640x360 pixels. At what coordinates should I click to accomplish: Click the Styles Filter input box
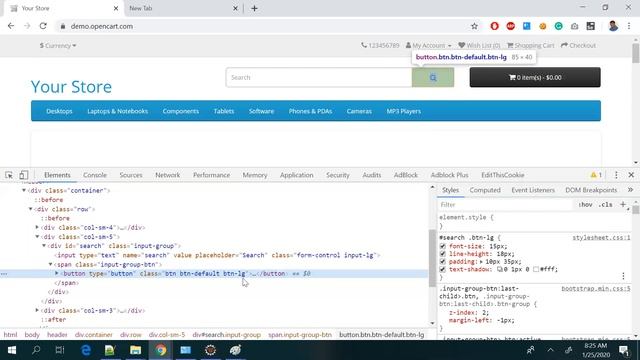(505, 204)
